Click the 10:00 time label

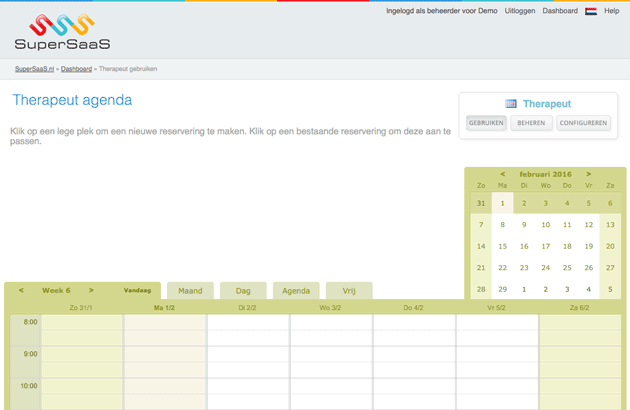[x=29, y=386]
